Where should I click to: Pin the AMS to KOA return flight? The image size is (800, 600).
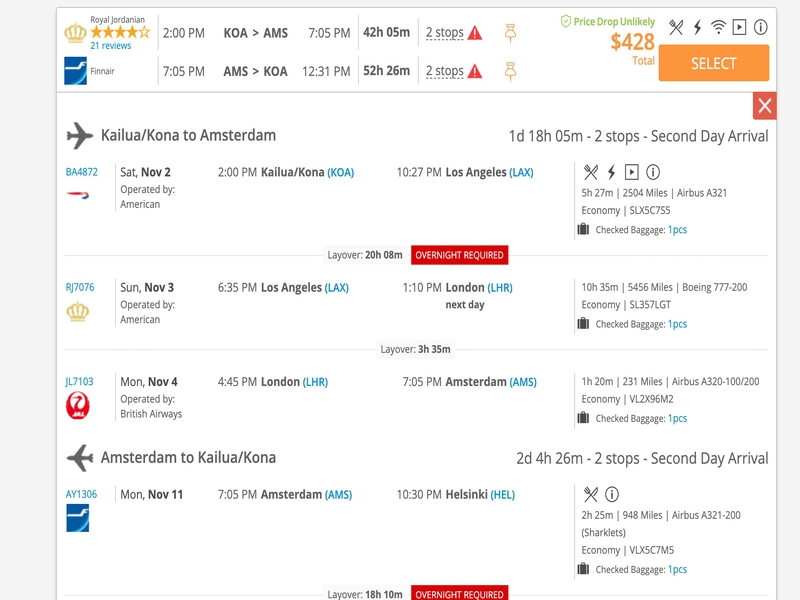(x=510, y=71)
